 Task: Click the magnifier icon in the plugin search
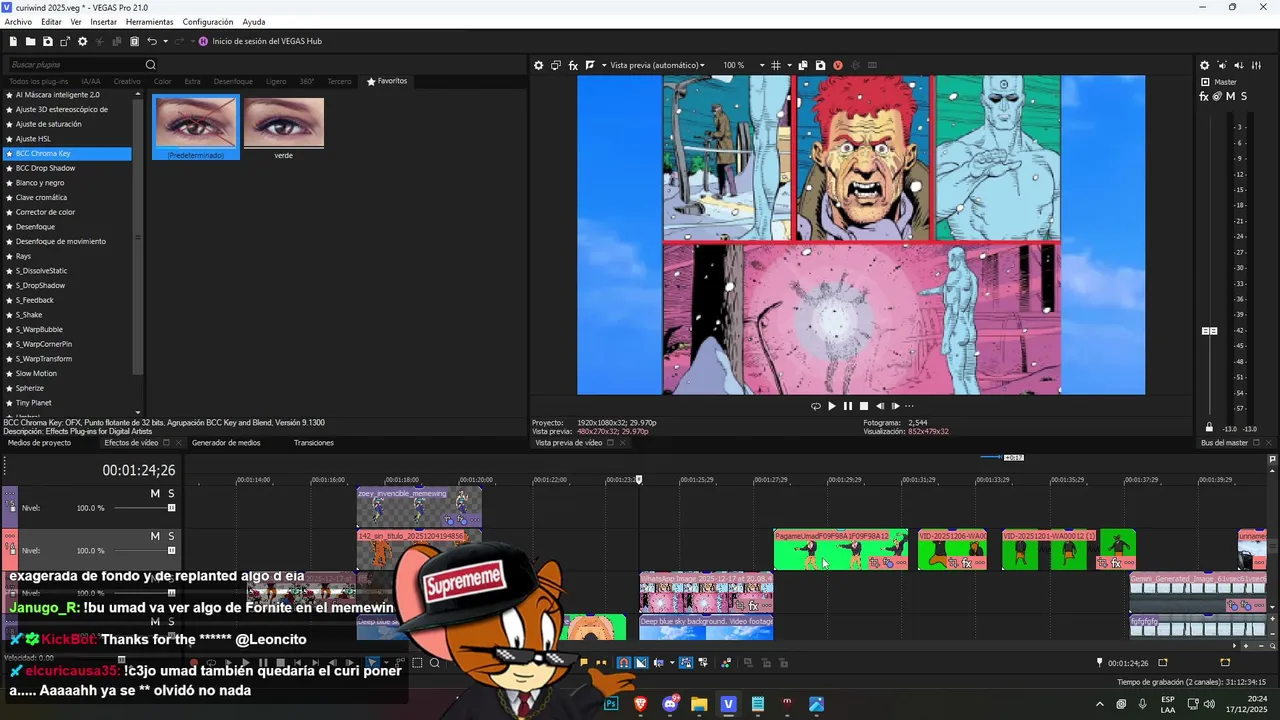tap(151, 65)
